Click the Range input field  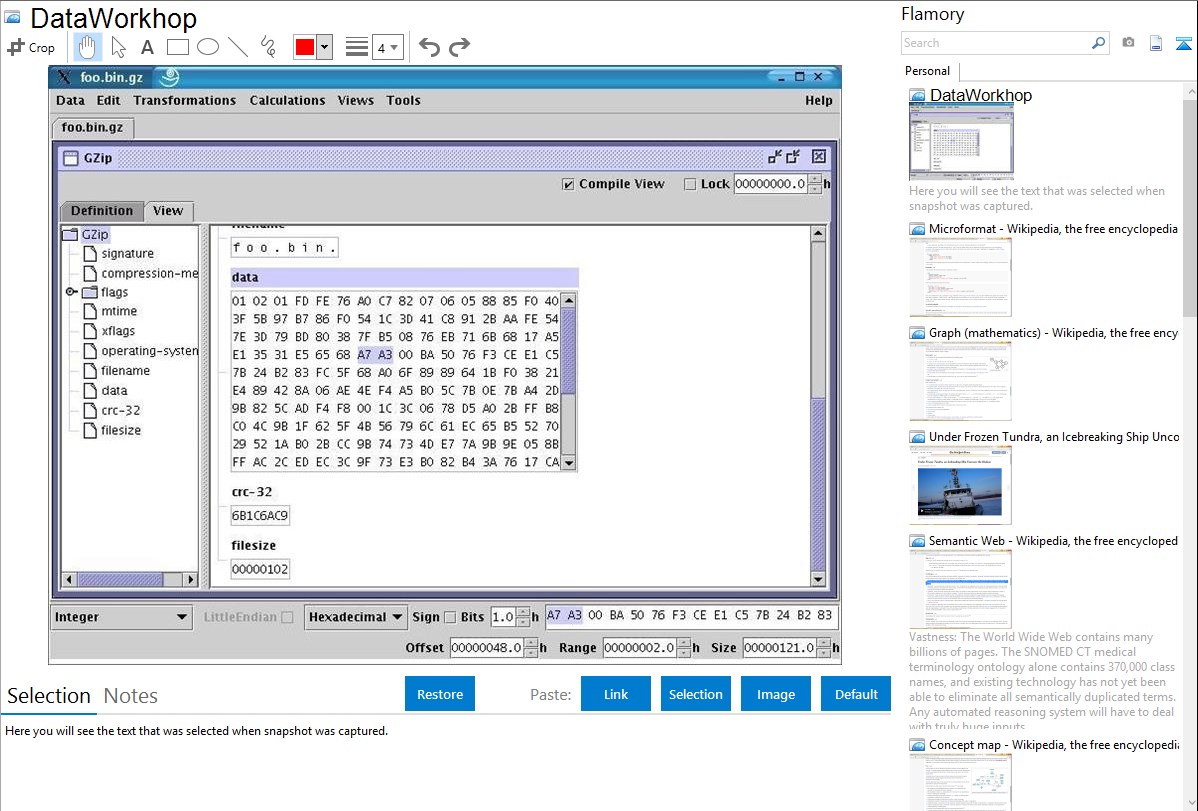pos(639,648)
